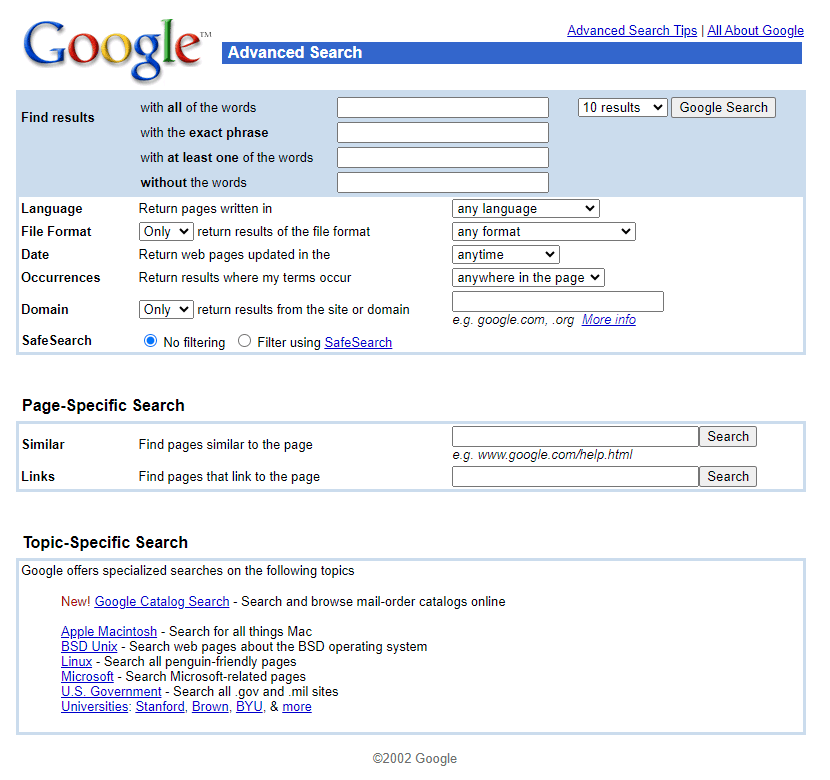830x780 pixels.
Task: Open Brown search link
Action: point(210,706)
